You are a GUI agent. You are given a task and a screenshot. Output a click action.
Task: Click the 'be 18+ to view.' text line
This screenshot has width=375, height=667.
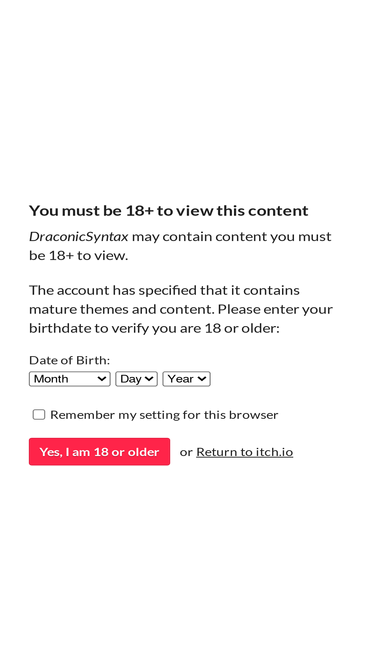[x=78, y=256]
